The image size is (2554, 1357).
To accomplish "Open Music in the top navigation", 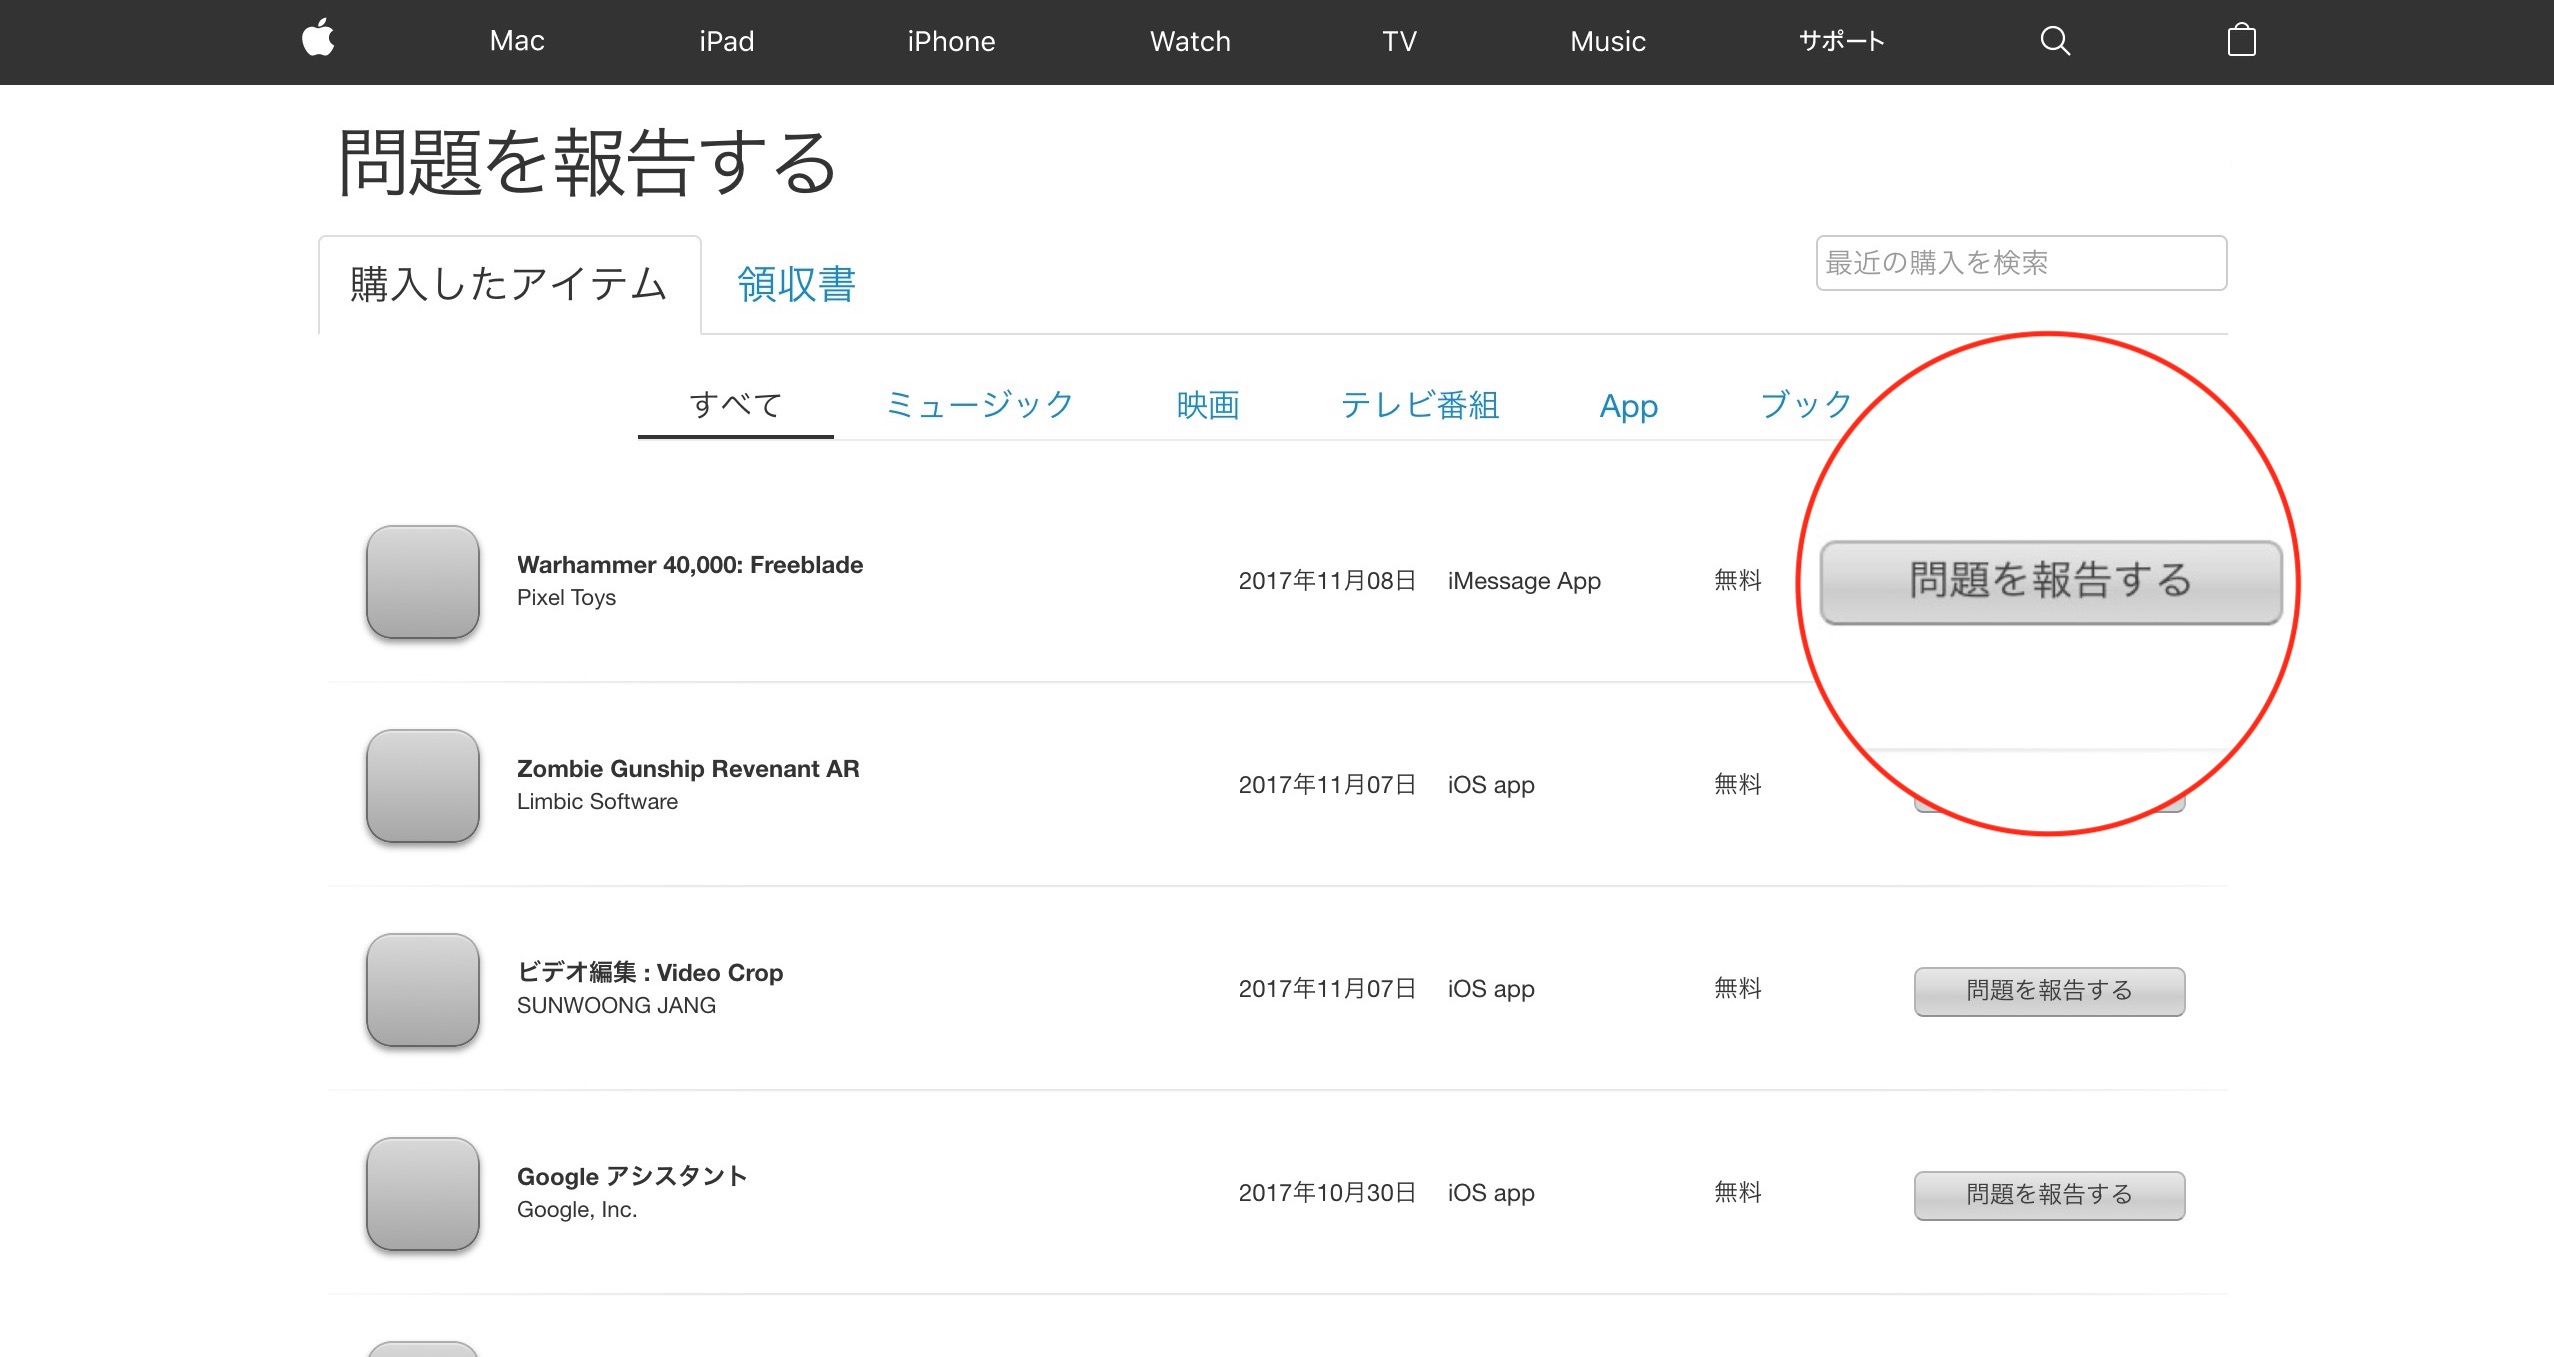I will point(1608,41).
